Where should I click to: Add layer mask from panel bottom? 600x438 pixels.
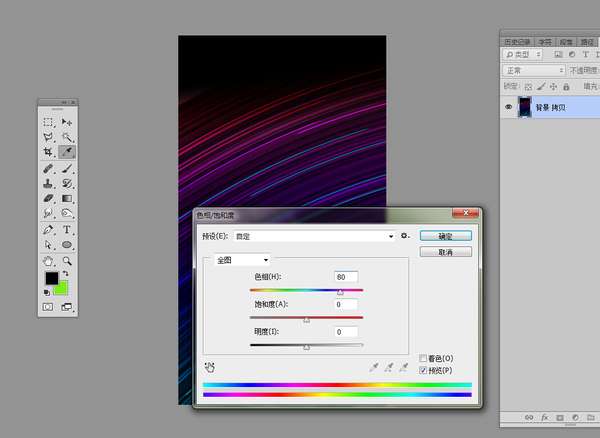[560, 417]
